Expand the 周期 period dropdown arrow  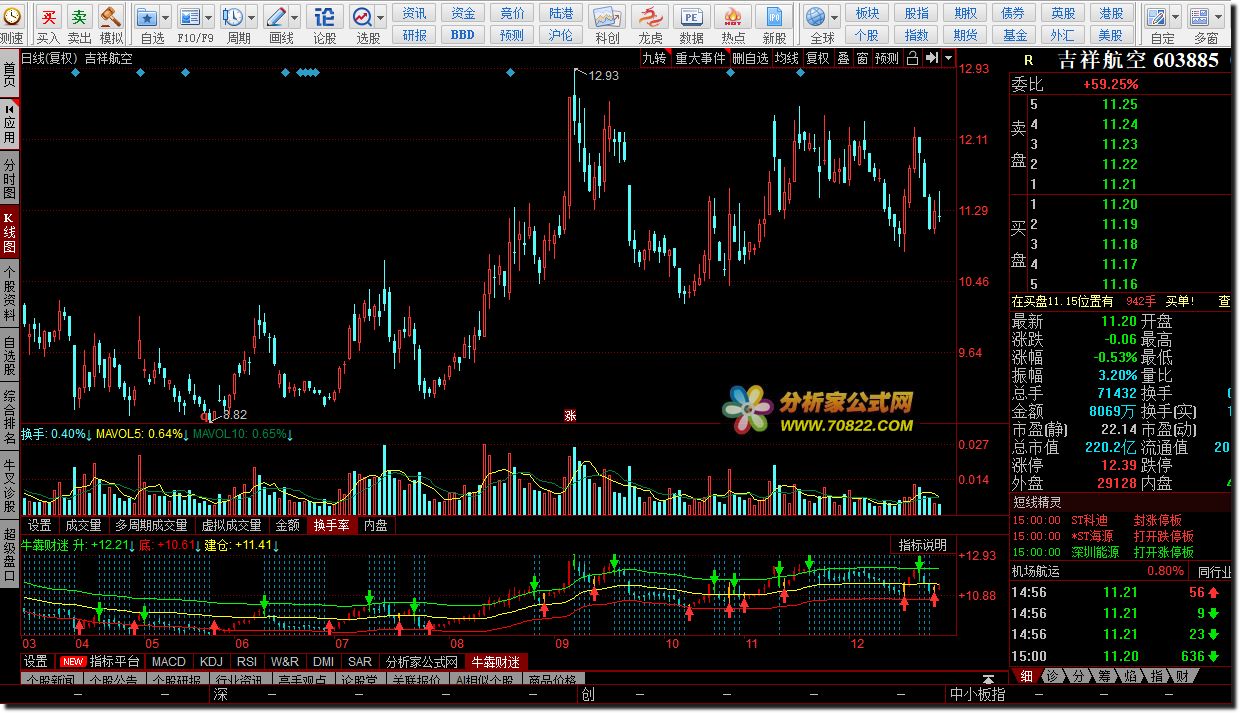[250, 17]
